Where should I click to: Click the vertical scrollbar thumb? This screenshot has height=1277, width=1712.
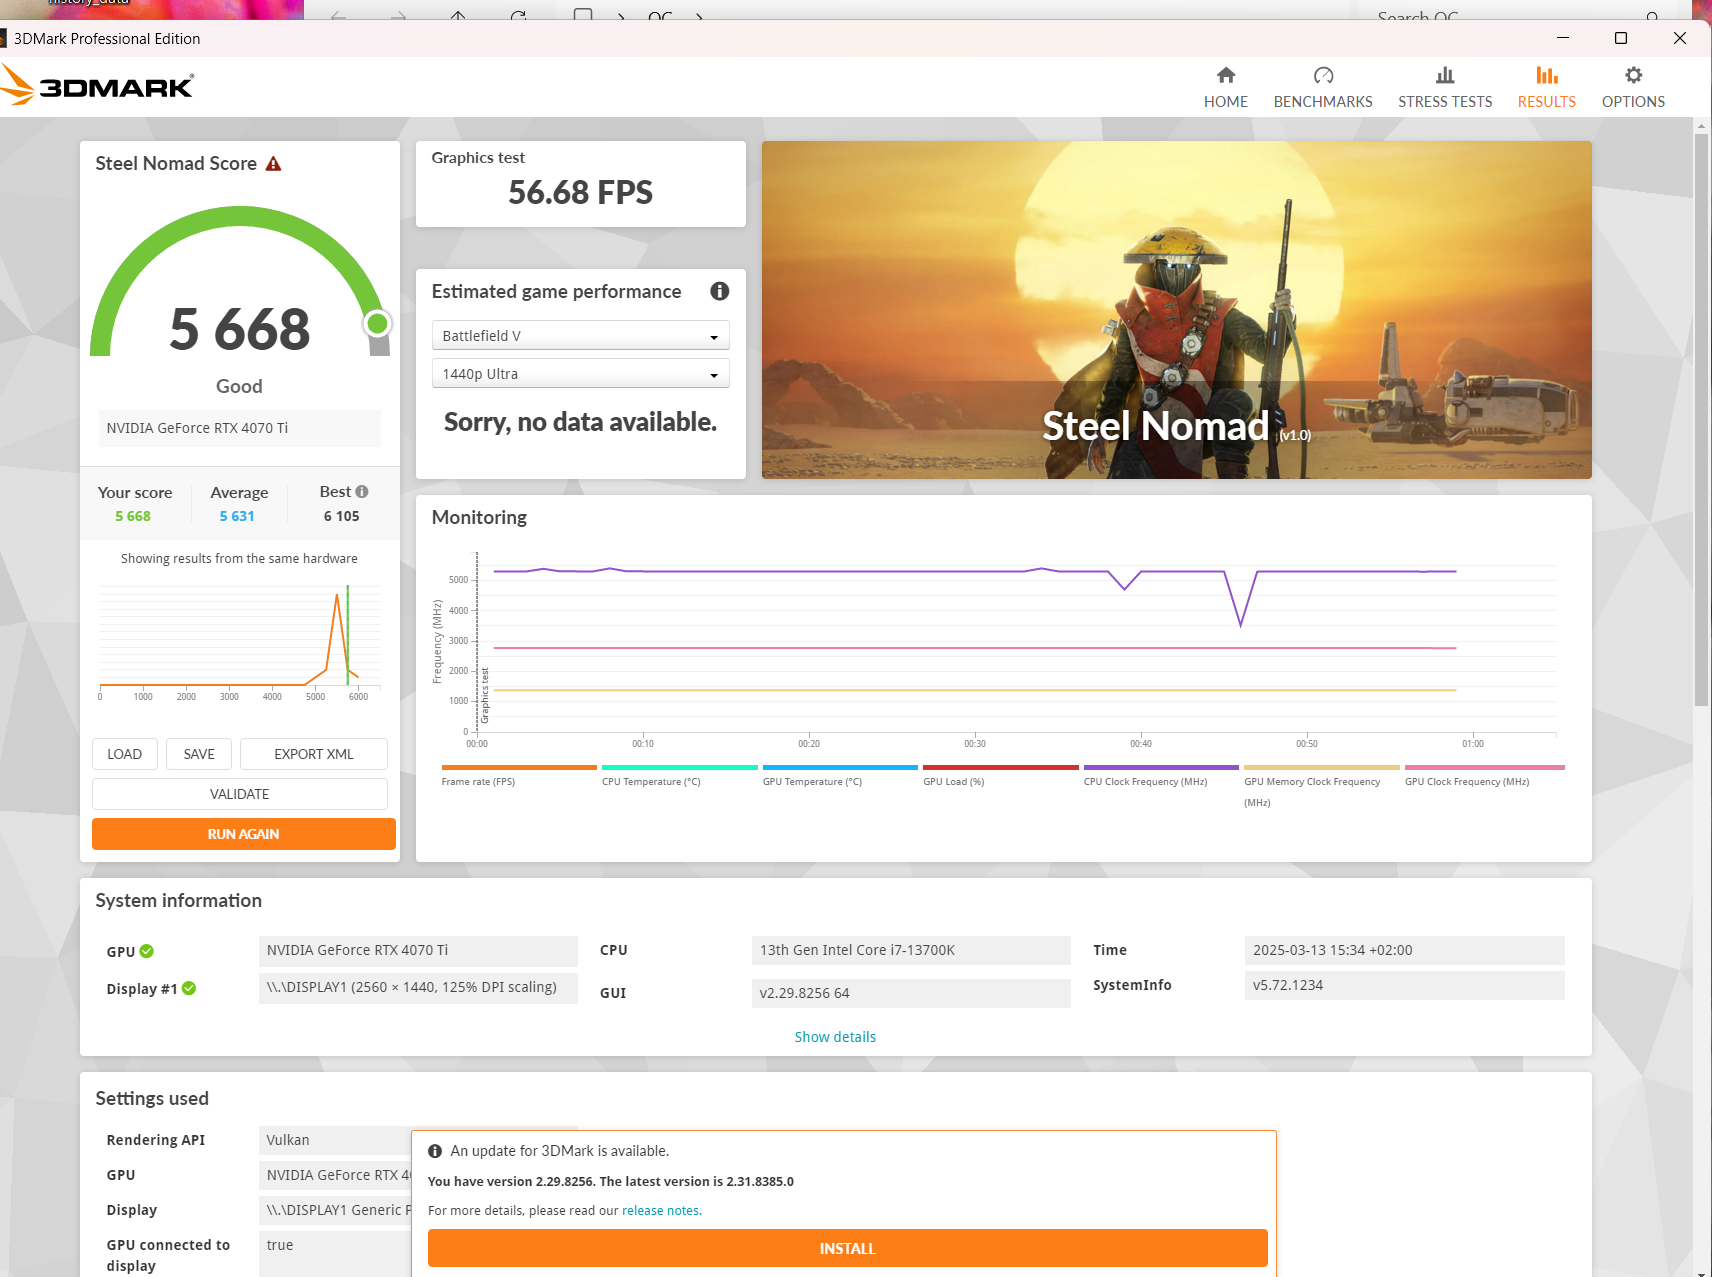pos(1701,420)
